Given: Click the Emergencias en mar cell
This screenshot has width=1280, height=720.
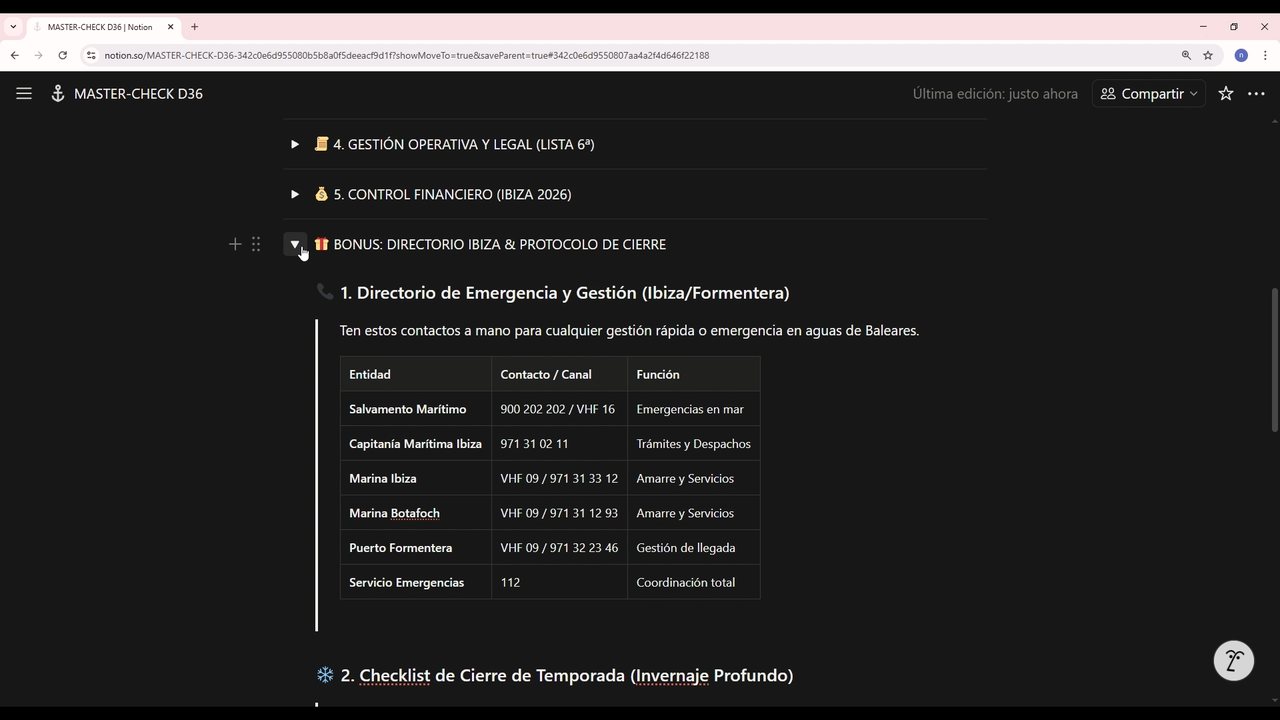Looking at the screenshot, I should (x=694, y=408).
